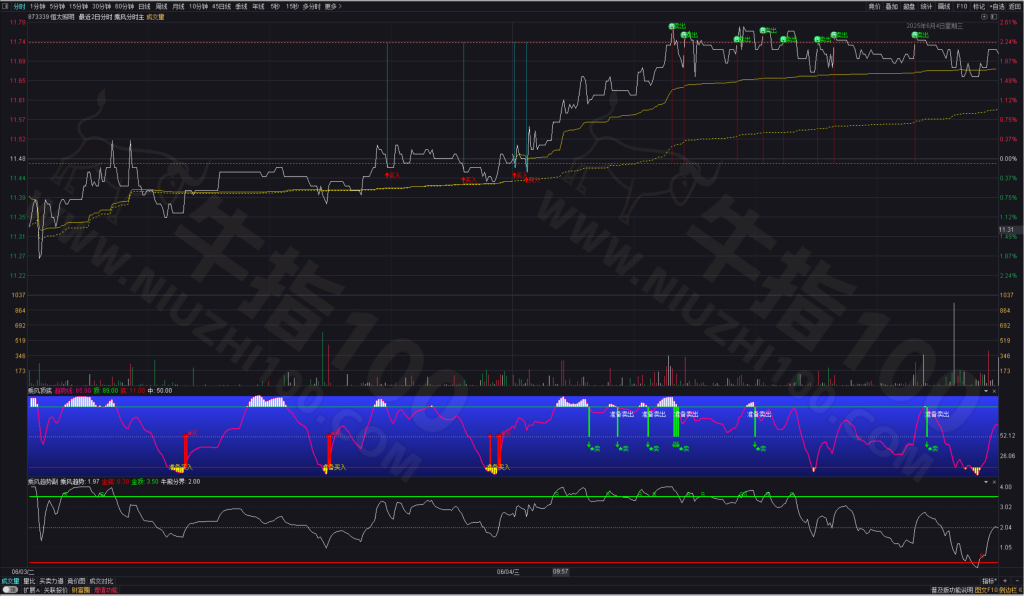Open the 财富圈 link

pos(81,590)
